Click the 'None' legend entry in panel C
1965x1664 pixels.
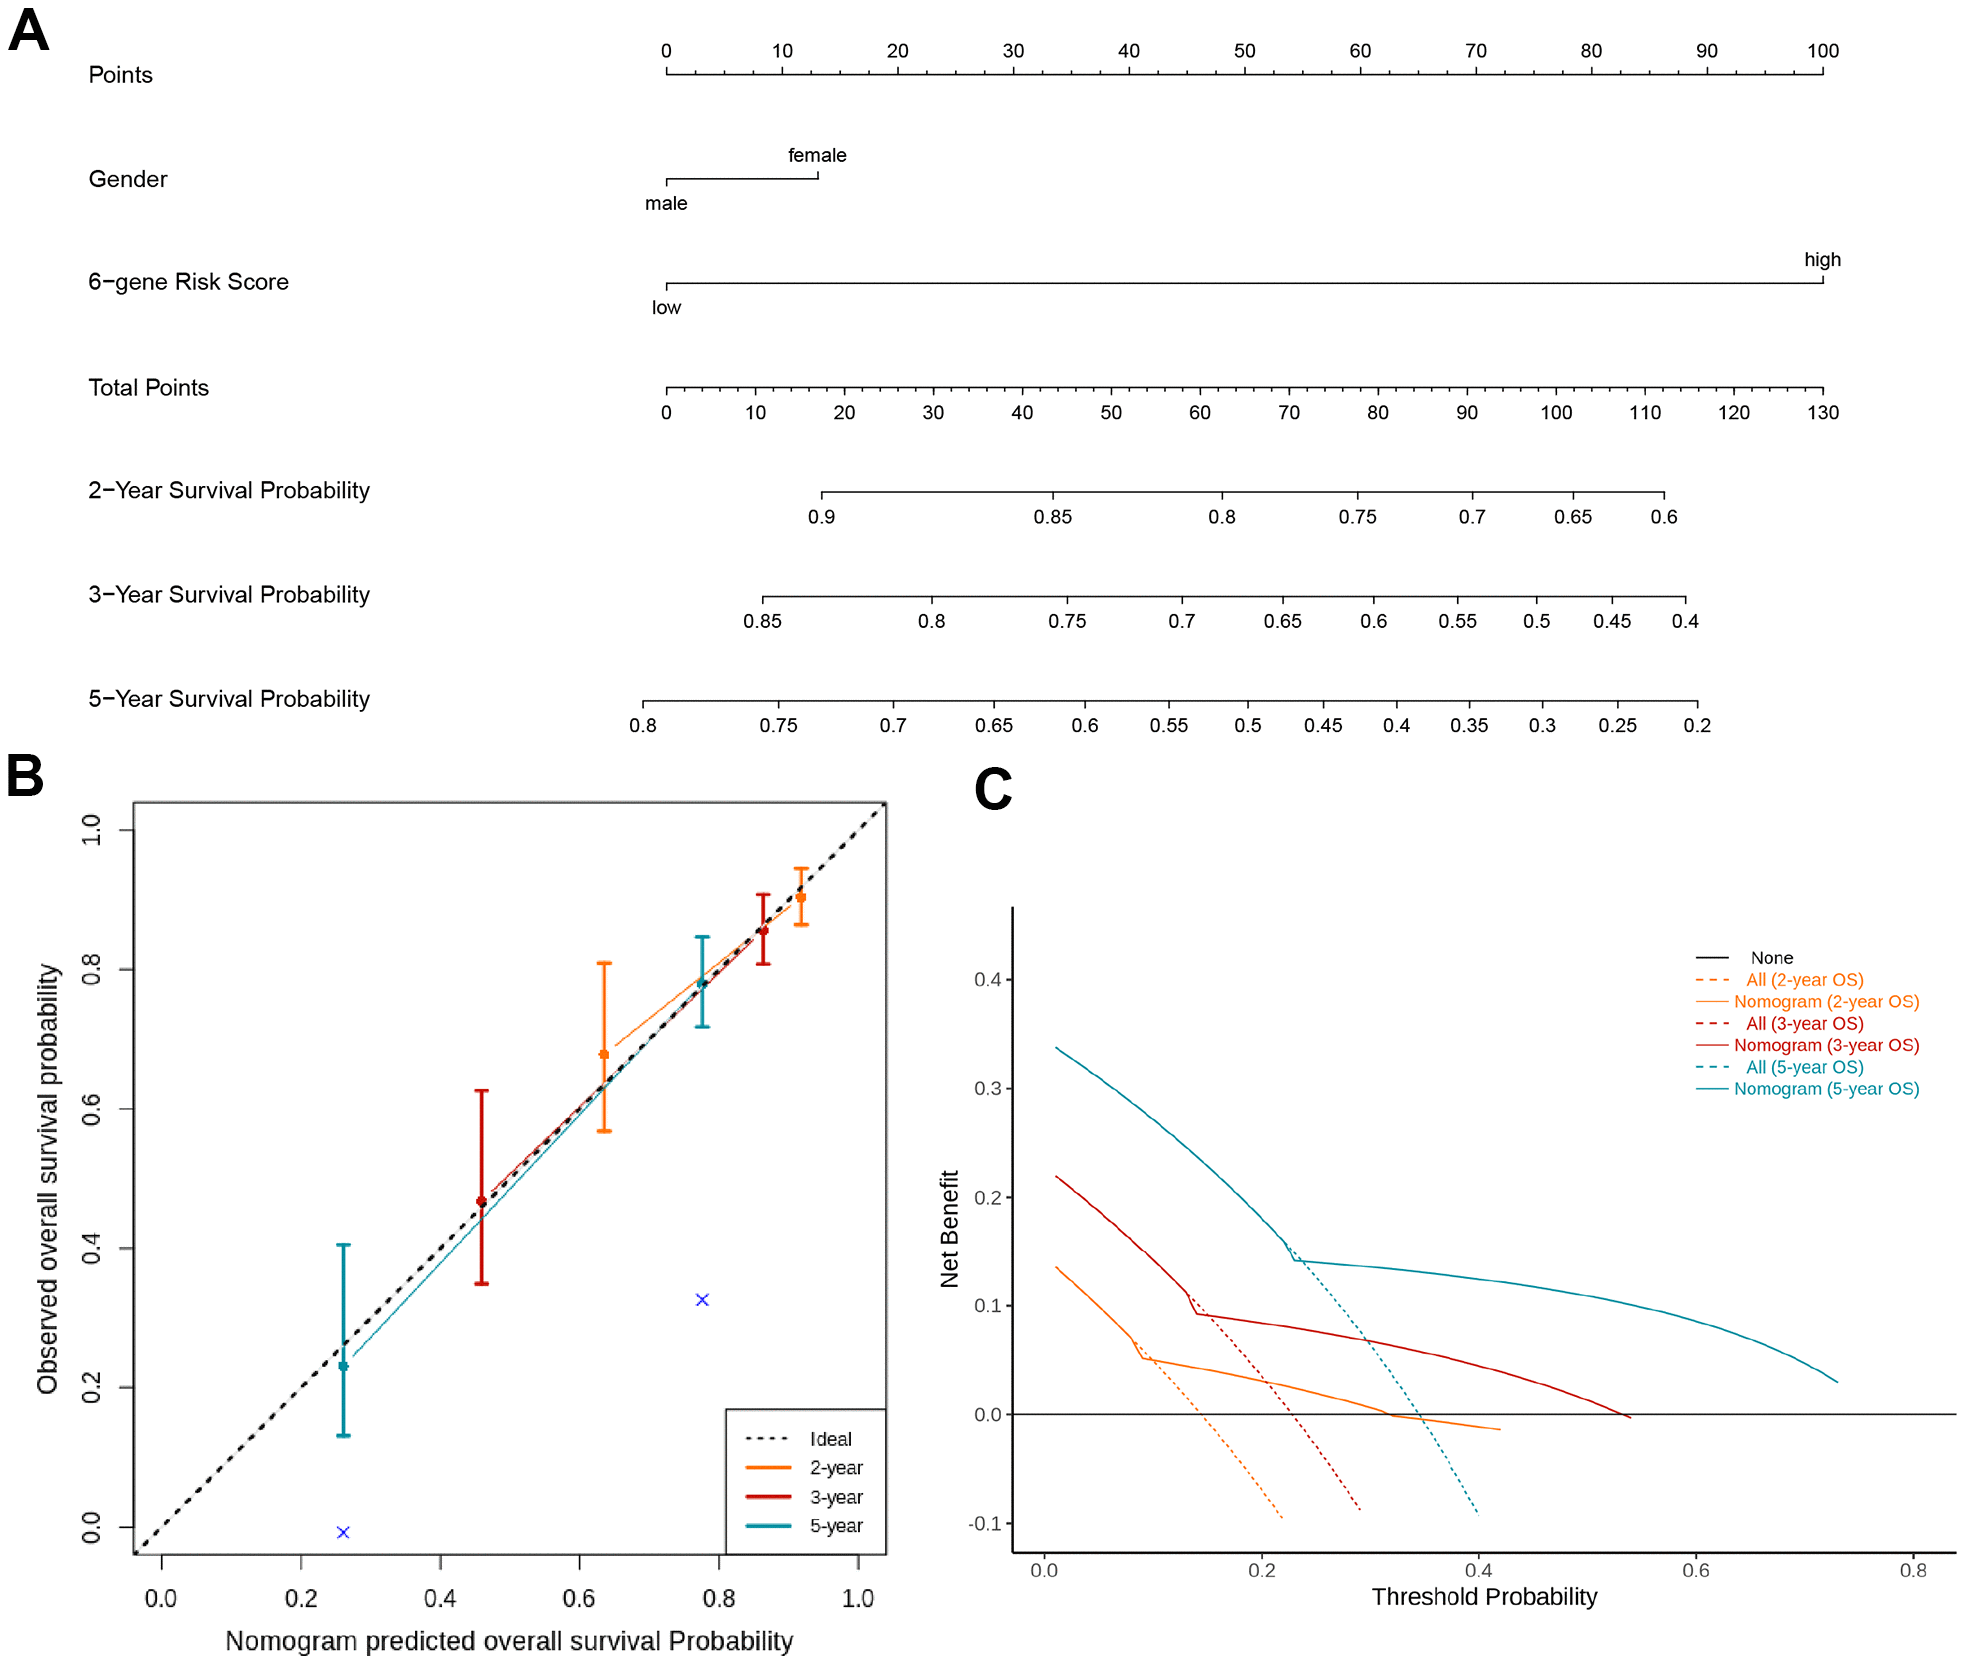point(1771,958)
